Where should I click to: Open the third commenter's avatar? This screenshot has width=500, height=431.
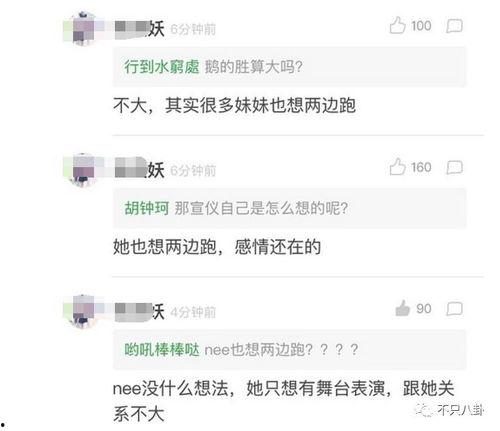point(83,311)
